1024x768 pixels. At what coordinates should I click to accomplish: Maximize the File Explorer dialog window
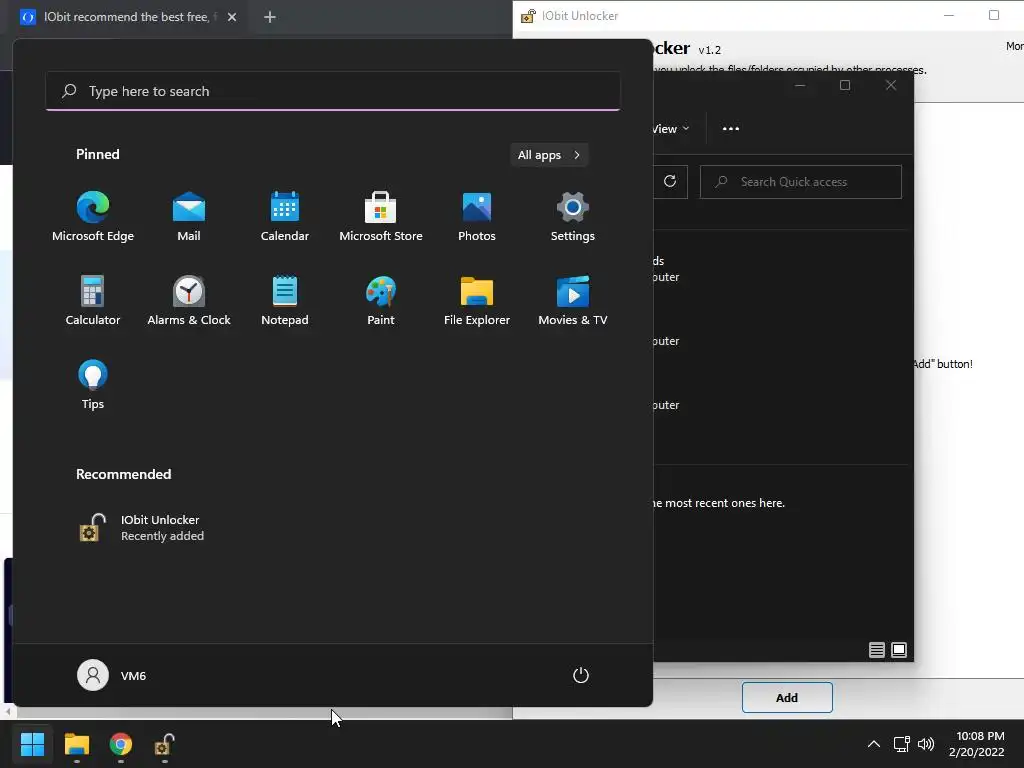pyautogui.click(x=845, y=85)
